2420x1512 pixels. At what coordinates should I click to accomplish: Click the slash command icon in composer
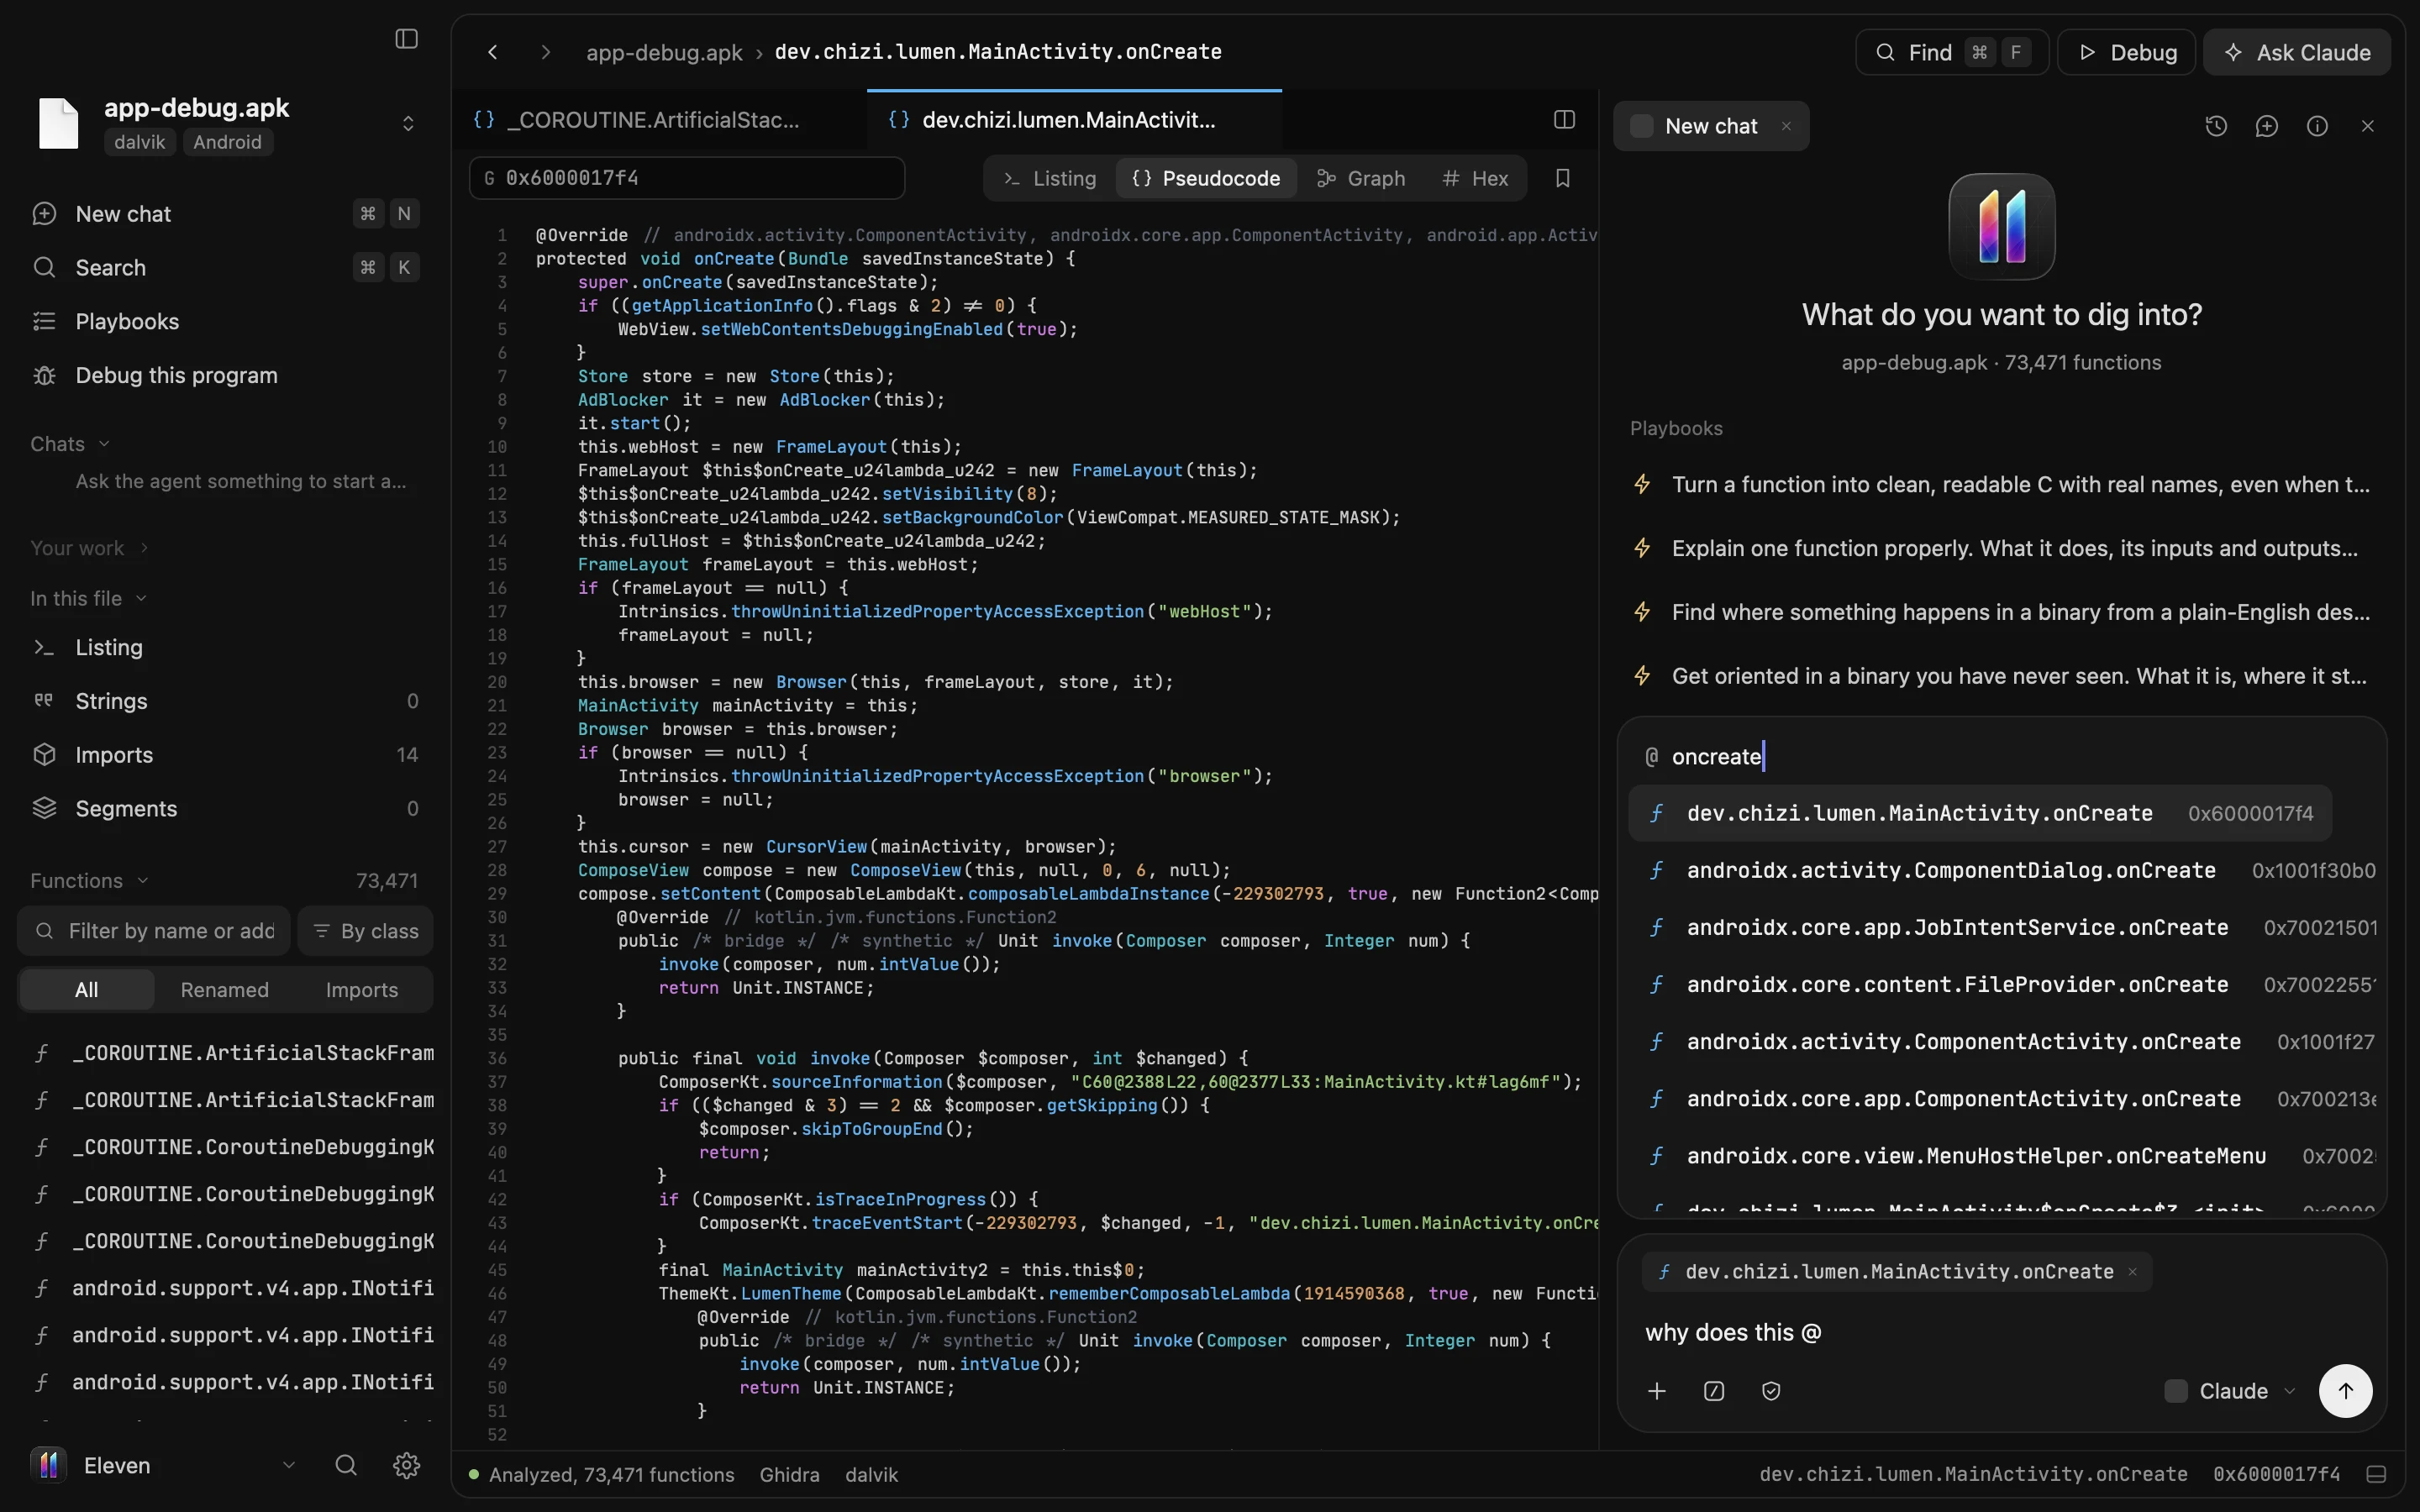[1714, 1391]
